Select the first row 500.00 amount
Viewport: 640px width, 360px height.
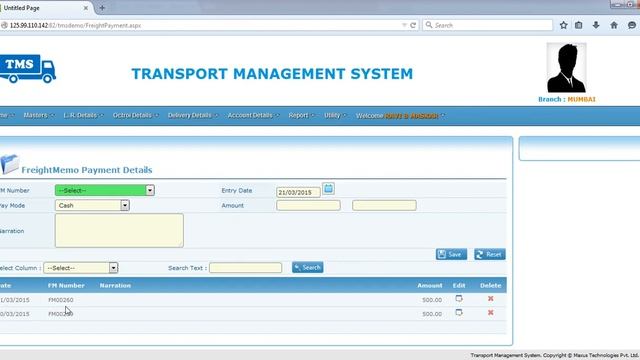[432, 300]
